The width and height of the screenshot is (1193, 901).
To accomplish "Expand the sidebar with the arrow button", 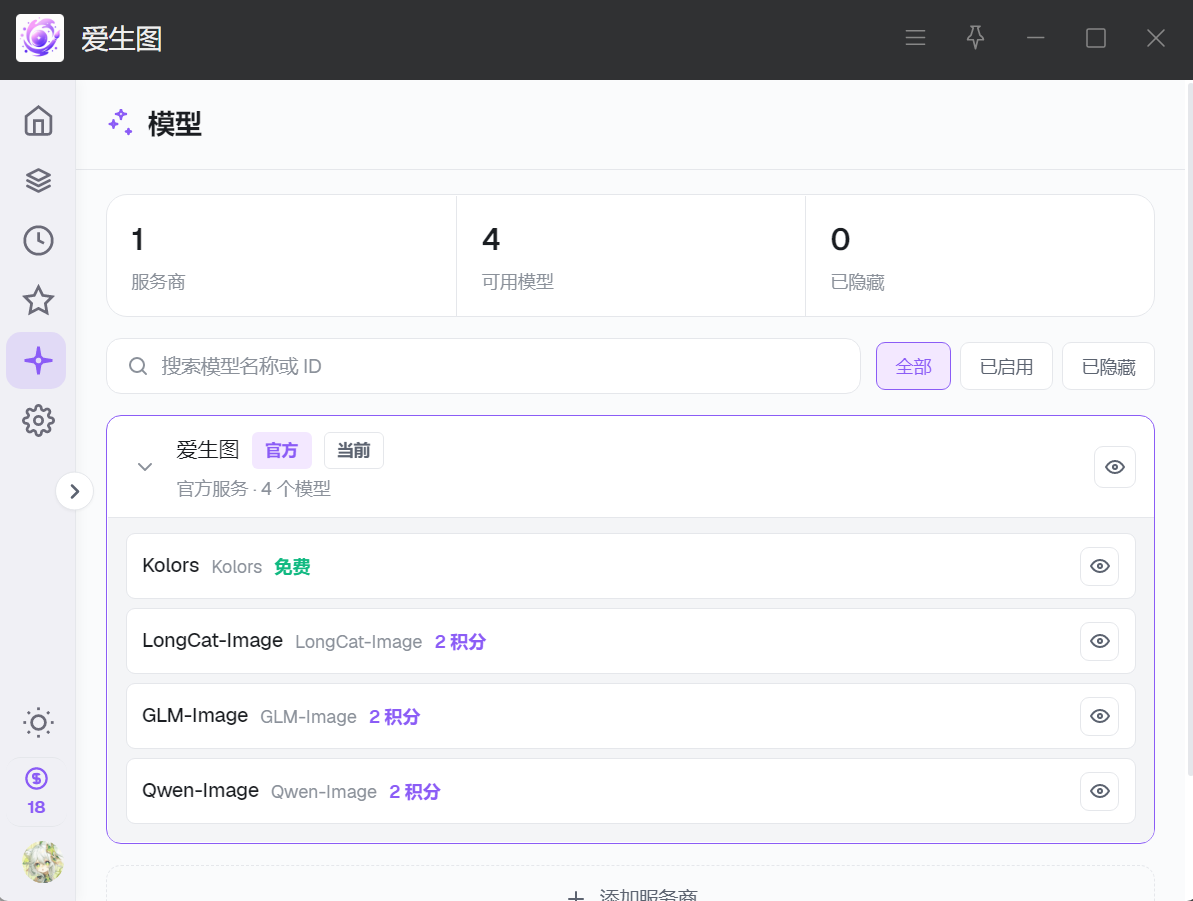I will click(75, 492).
